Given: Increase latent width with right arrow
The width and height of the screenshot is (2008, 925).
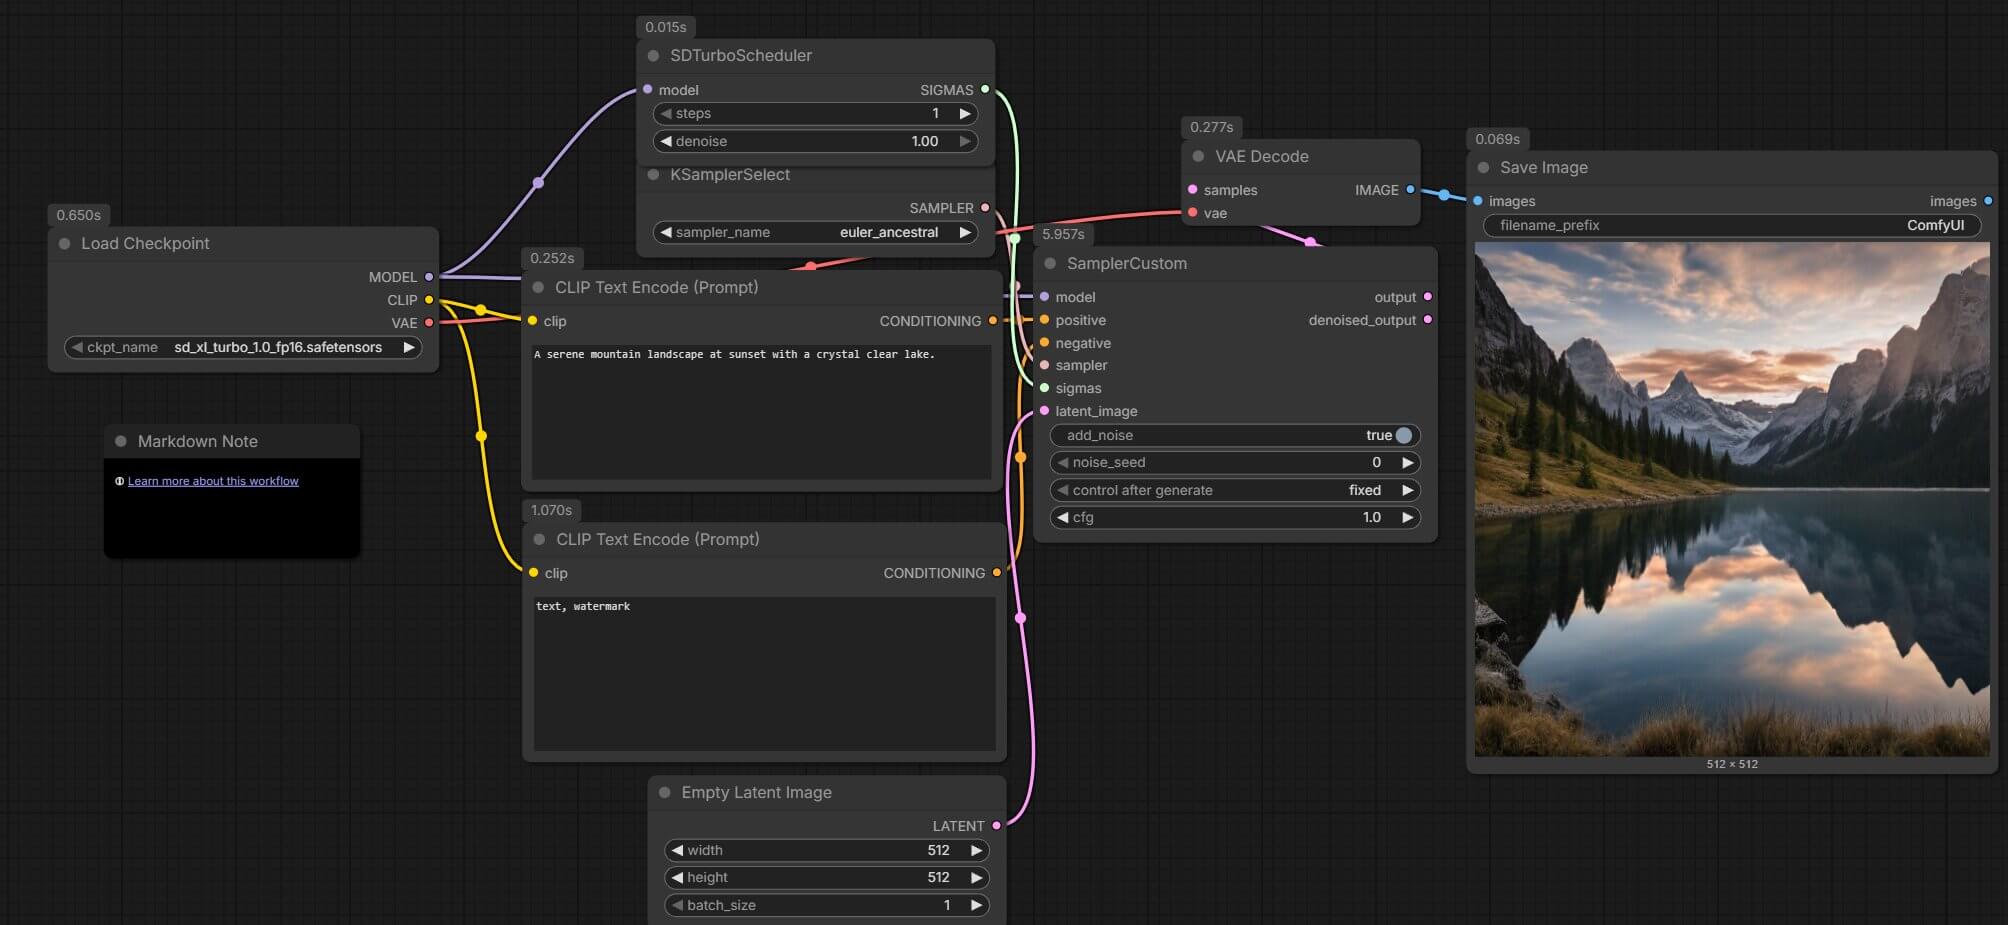Looking at the screenshot, I should [977, 851].
